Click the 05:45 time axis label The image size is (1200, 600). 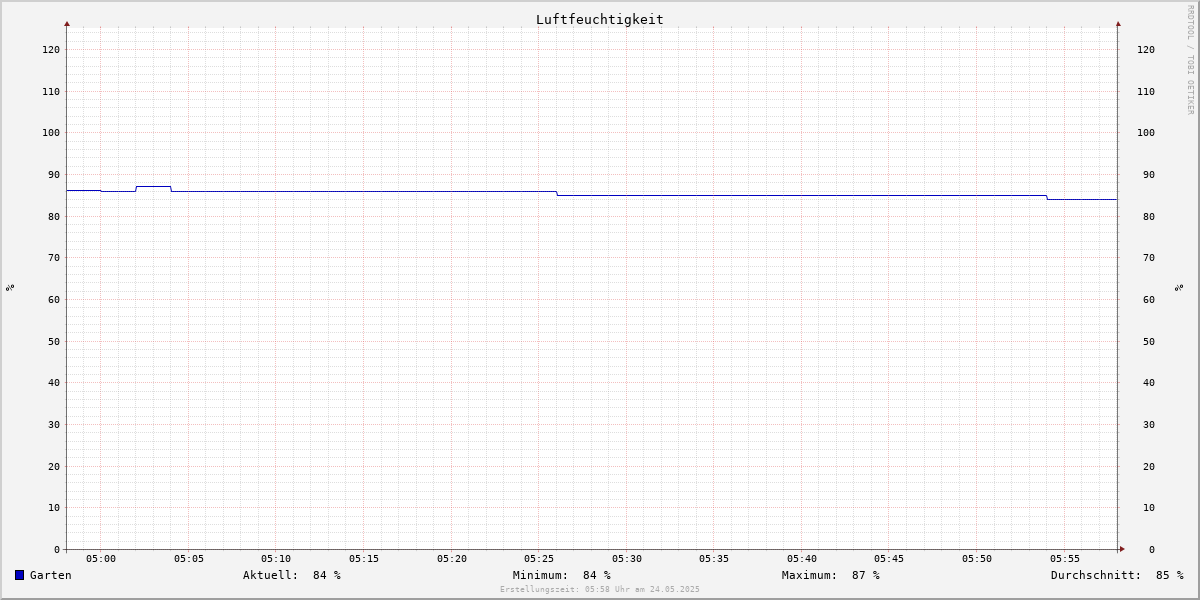point(890,558)
